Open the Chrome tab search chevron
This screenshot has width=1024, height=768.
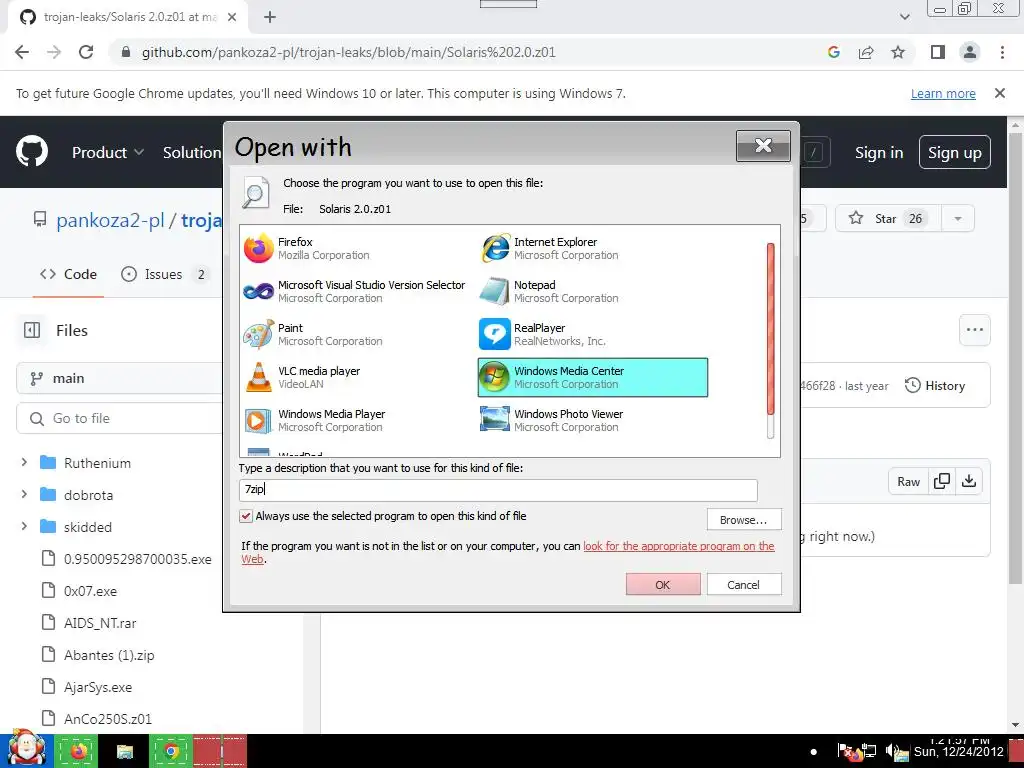point(904,18)
